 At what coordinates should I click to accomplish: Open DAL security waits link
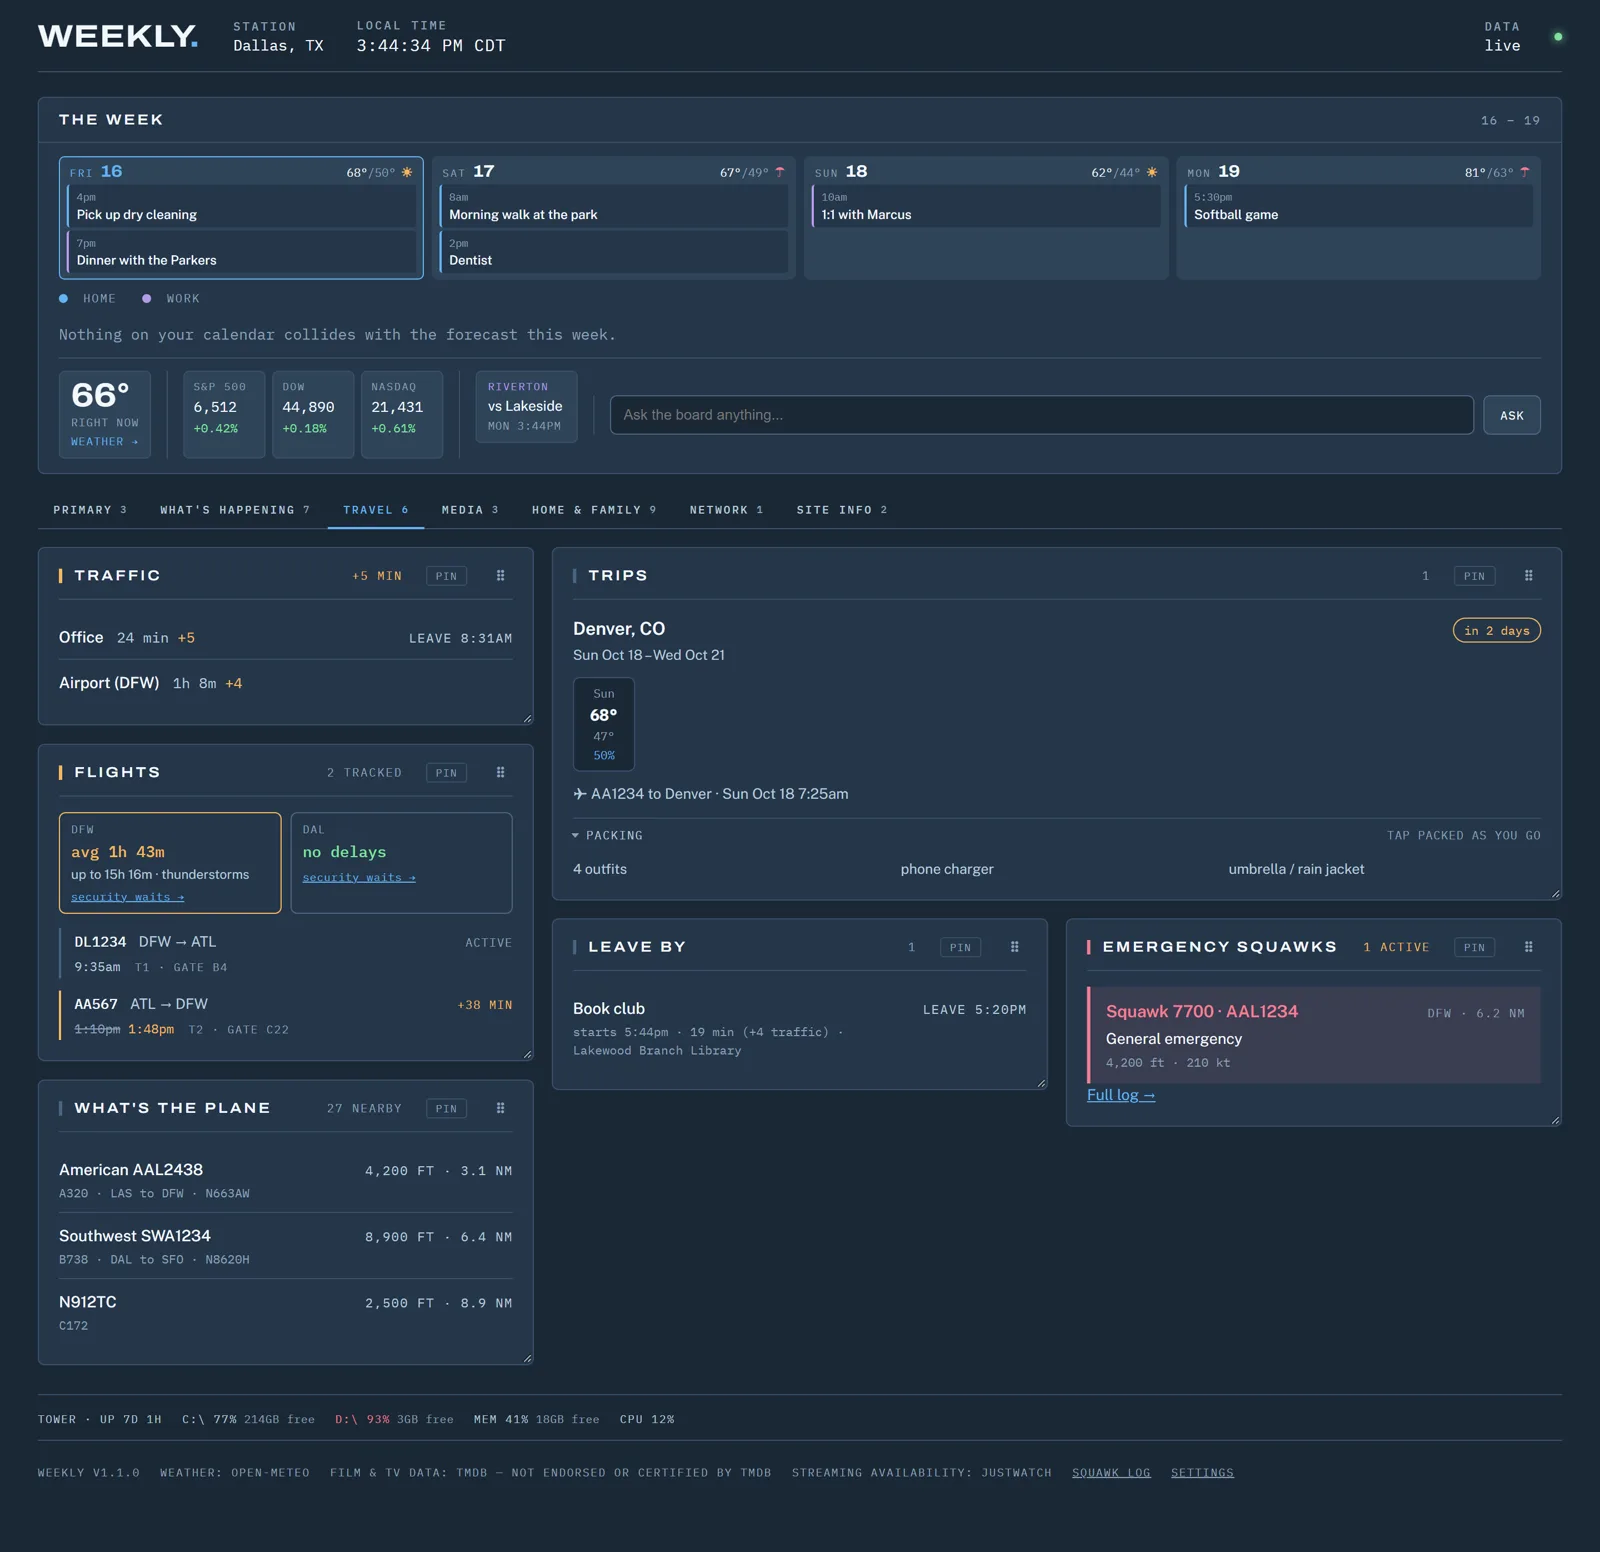pos(359,877)
